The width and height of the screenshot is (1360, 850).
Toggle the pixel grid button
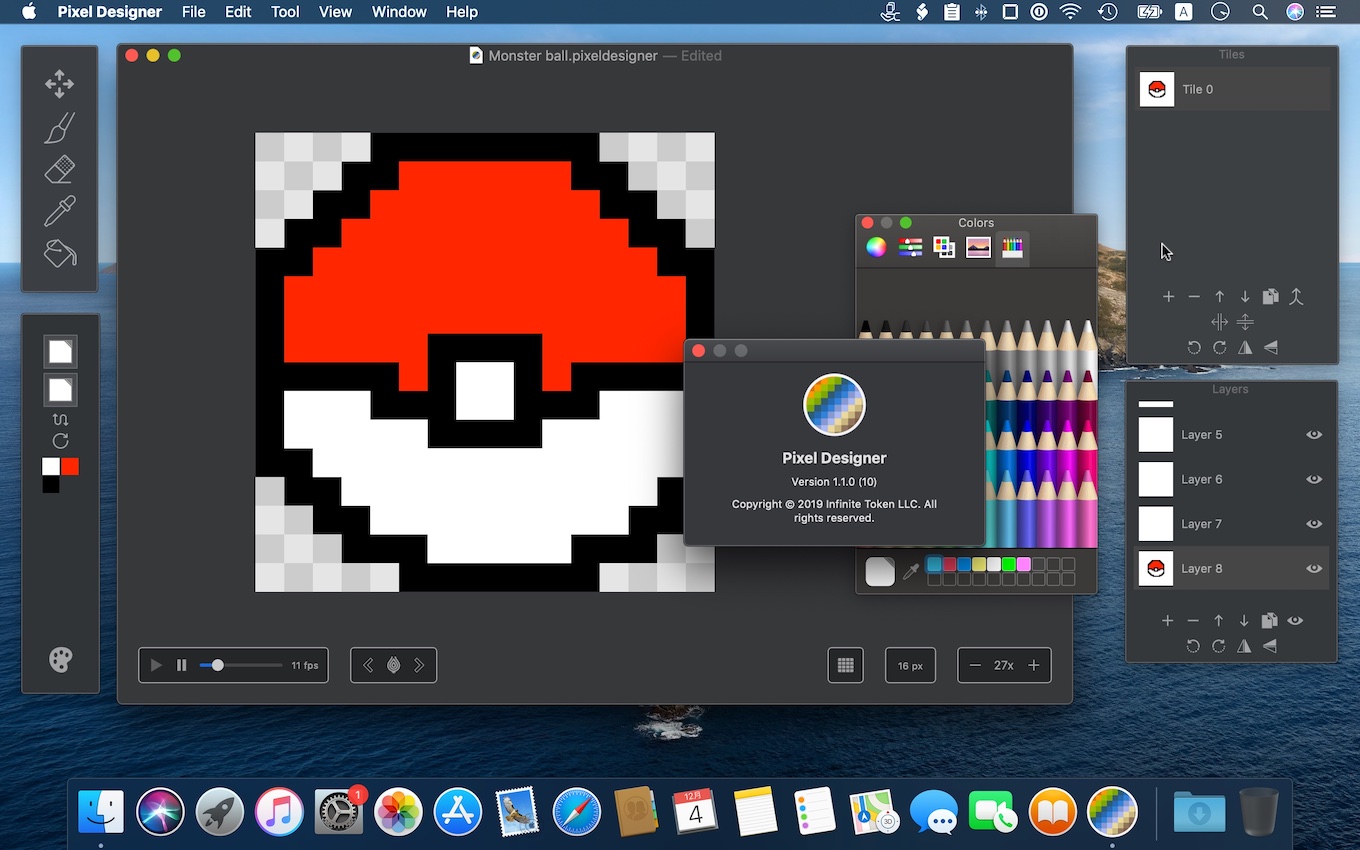click(x=845, y=665)
